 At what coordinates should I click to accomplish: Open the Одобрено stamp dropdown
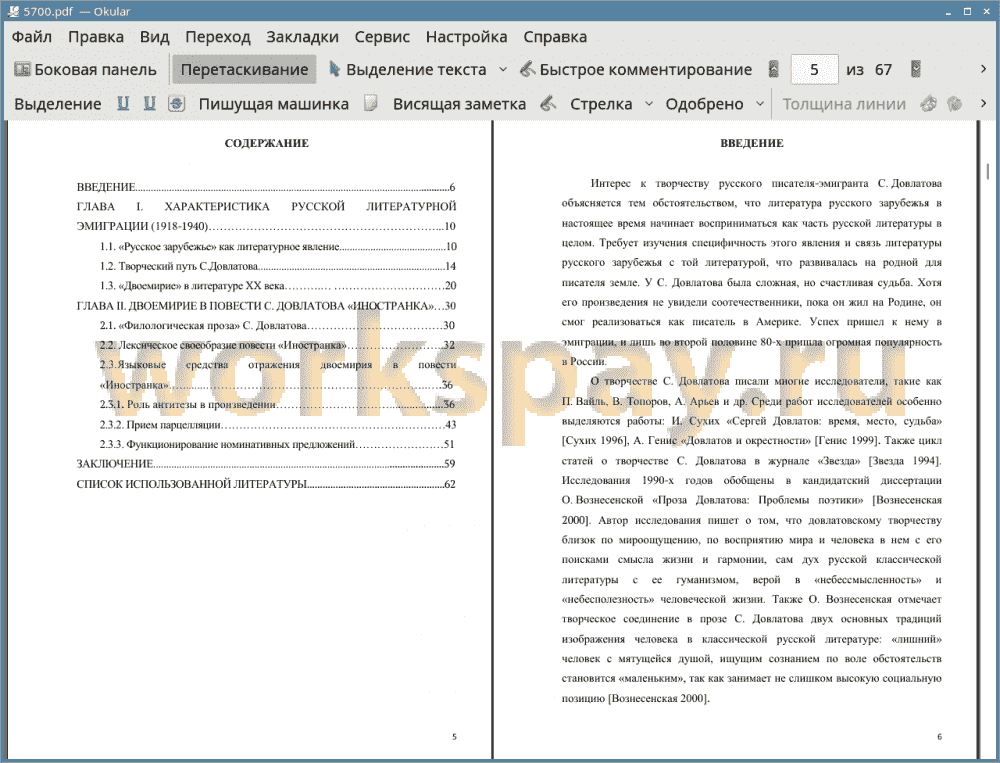pos(760,103)
